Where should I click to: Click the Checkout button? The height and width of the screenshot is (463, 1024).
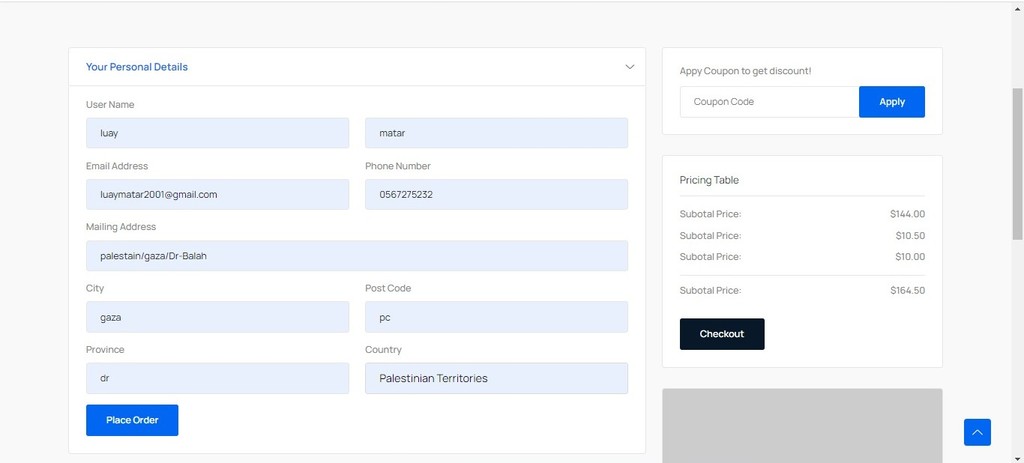click(x=722, y=334)
